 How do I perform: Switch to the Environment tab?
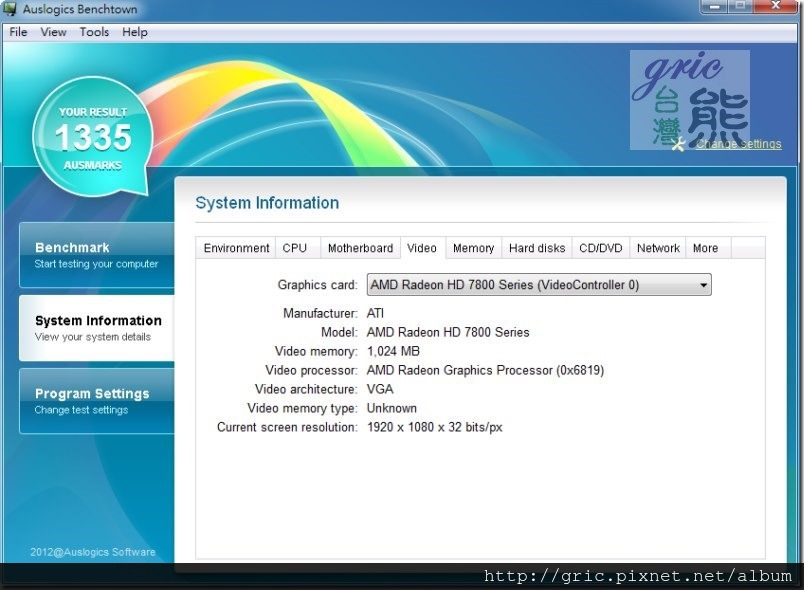click(x=236, y=248)
